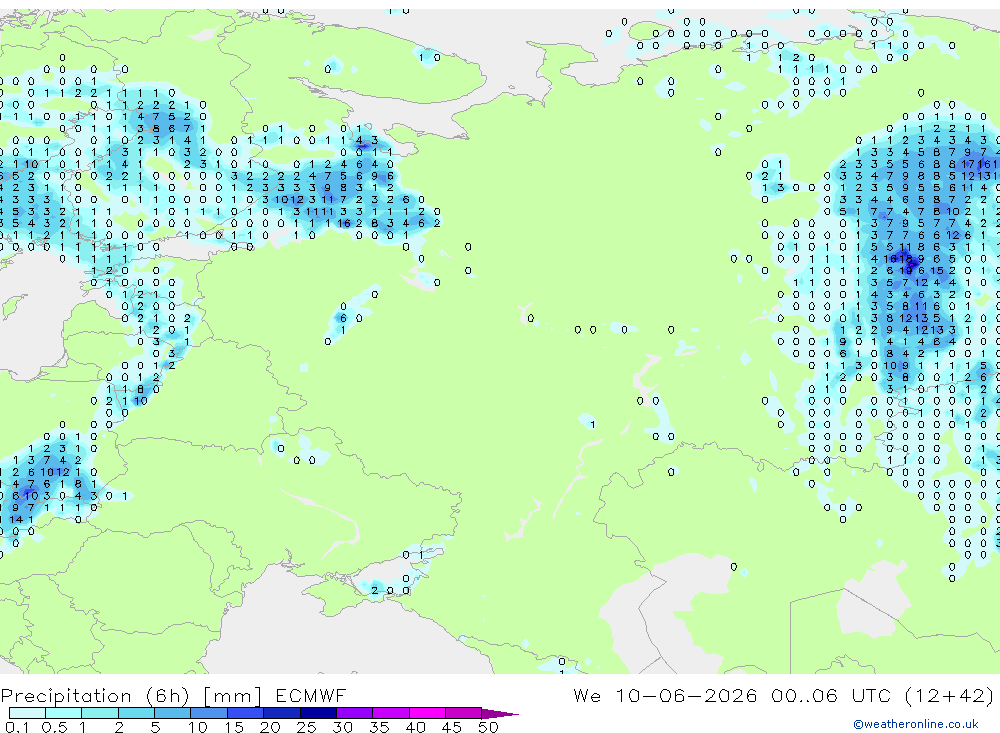Click the '2' value over Crimea
Screen dimensions: 1000x733
coord(374,590)
